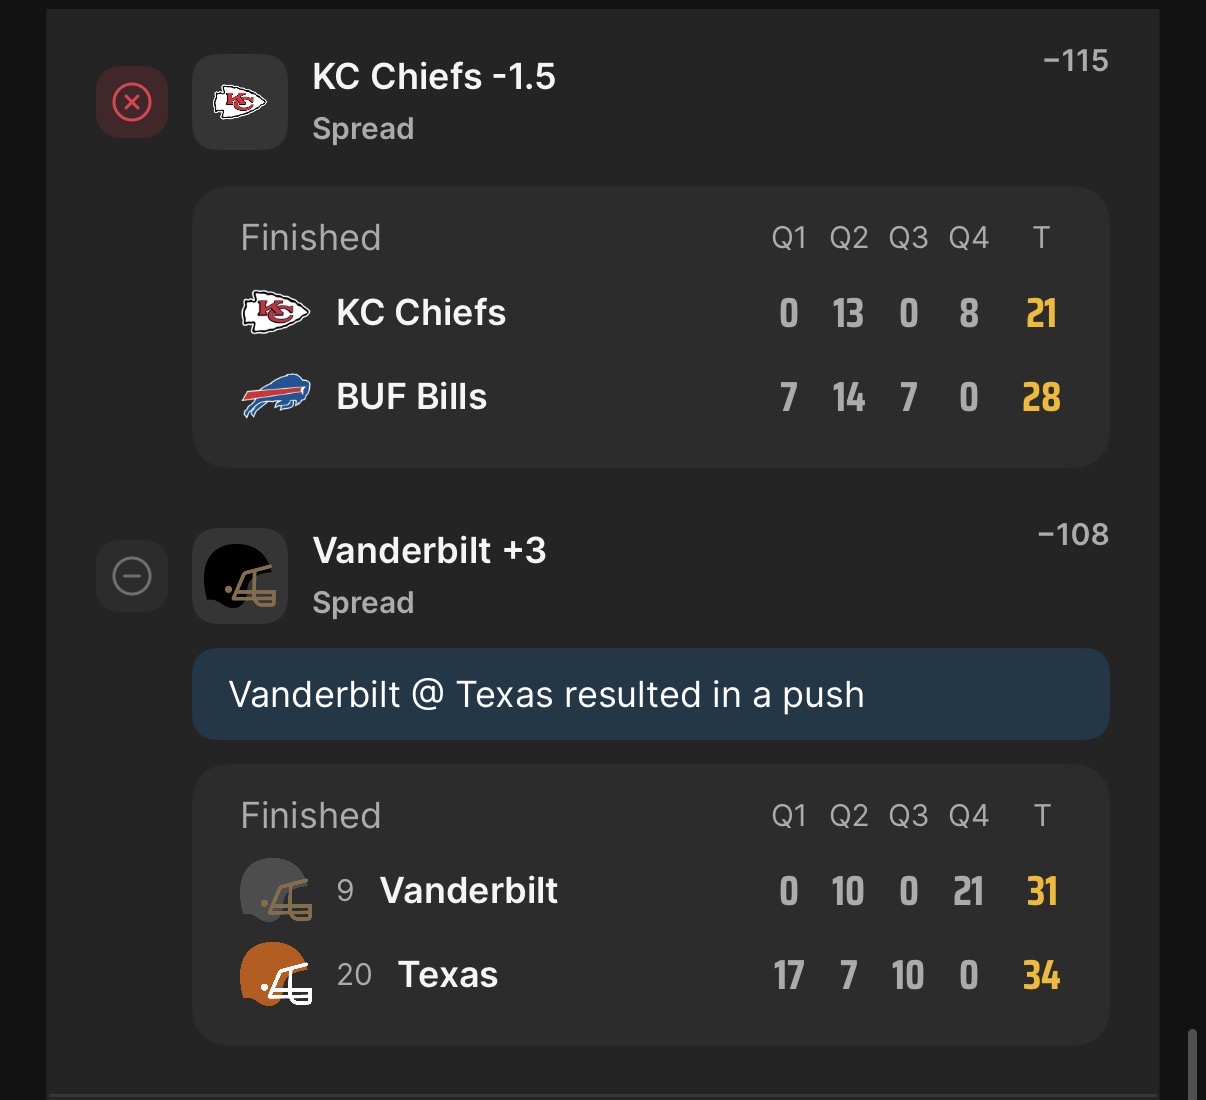This screenshot has height=1100, width=1206.
Task: Click the Finished status above the Chiefs row
Action: [x=311, y=238]
